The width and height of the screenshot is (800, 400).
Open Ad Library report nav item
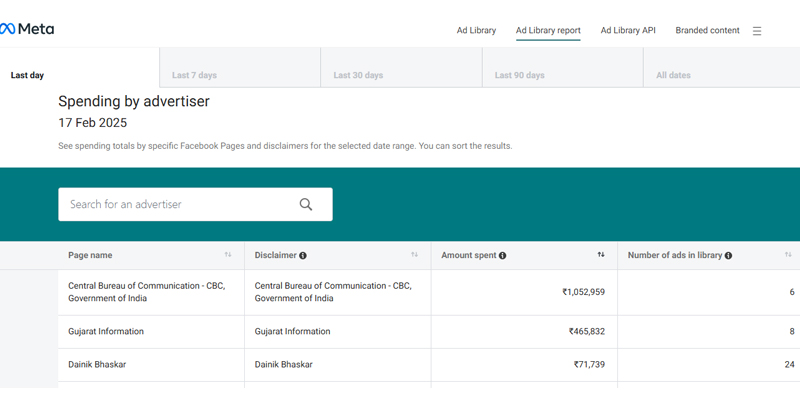coord(548,31)
